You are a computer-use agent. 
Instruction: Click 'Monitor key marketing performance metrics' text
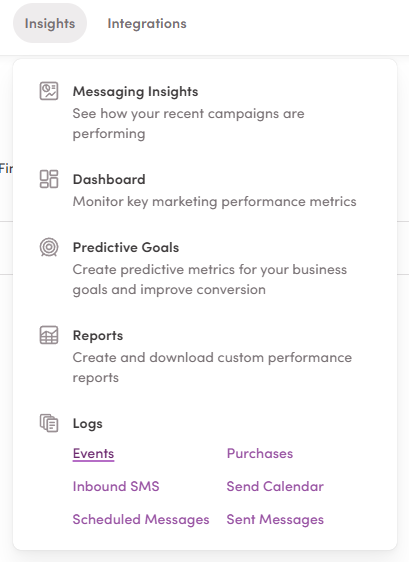214,201
